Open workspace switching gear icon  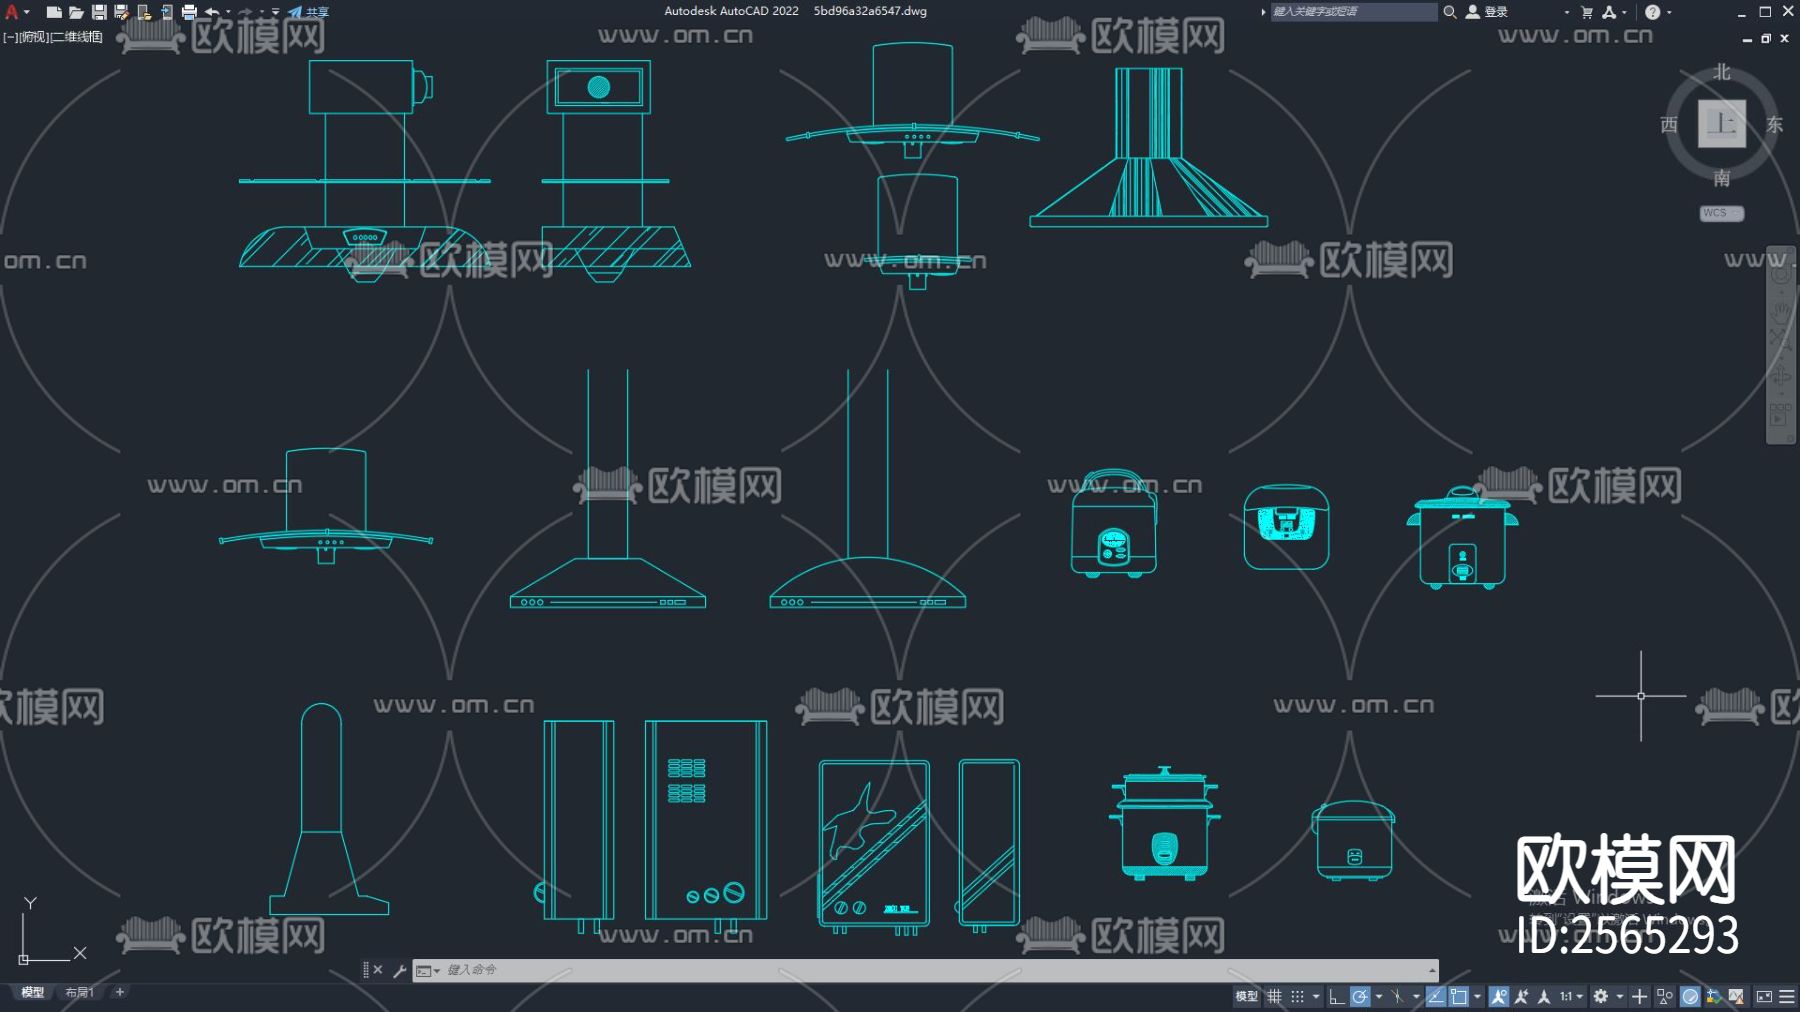(x=1600, y=996)
